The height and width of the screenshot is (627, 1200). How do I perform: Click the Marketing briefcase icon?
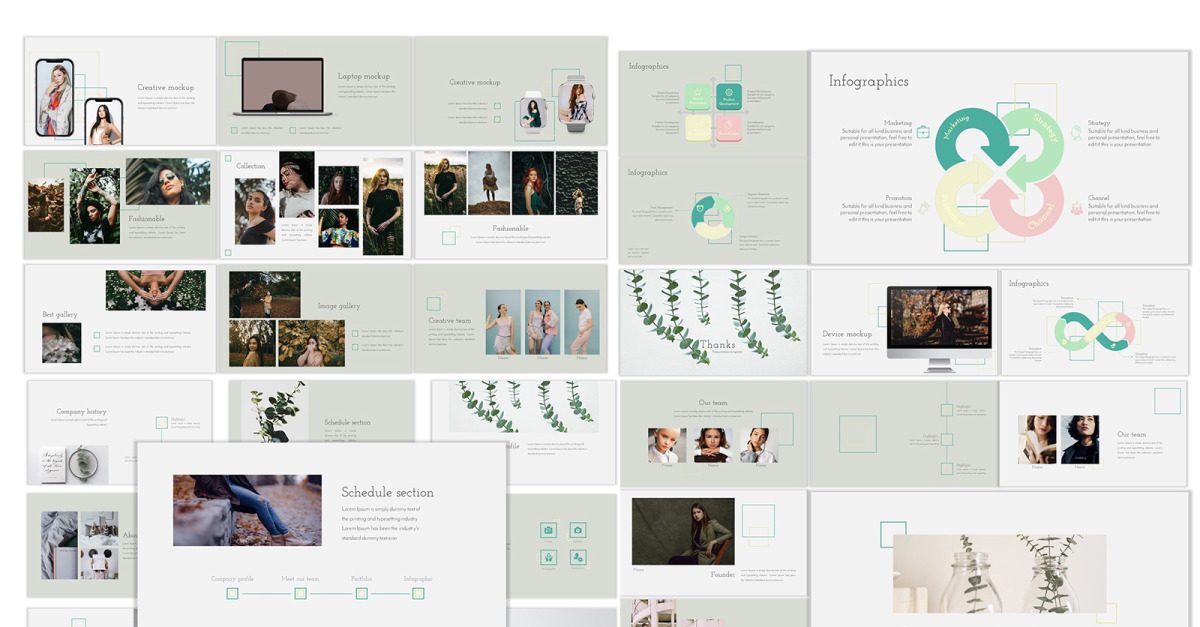pyautogui.click(x=923, y=132)
